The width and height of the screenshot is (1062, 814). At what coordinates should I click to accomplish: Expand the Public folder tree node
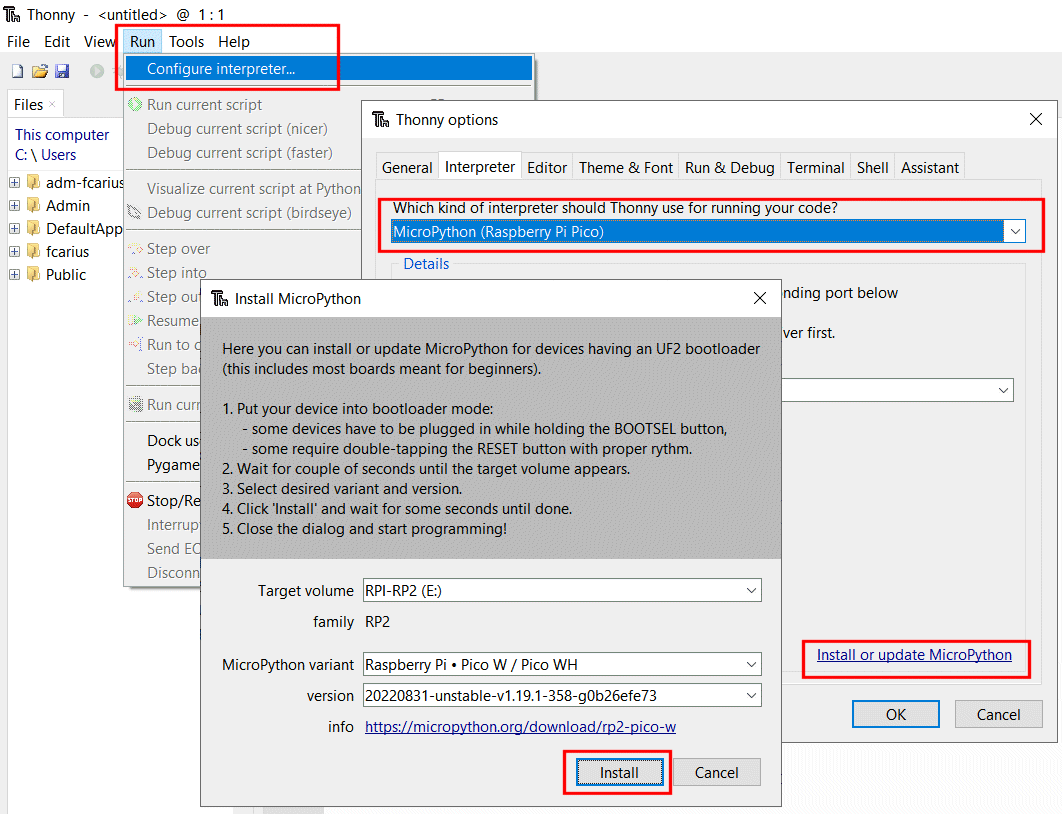tap(14, 275)
